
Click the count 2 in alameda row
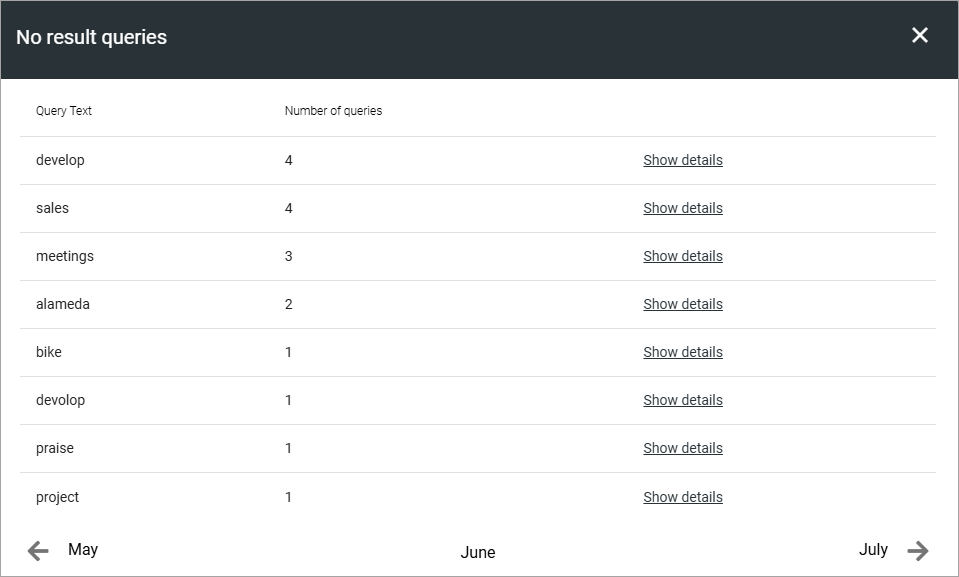289,304
